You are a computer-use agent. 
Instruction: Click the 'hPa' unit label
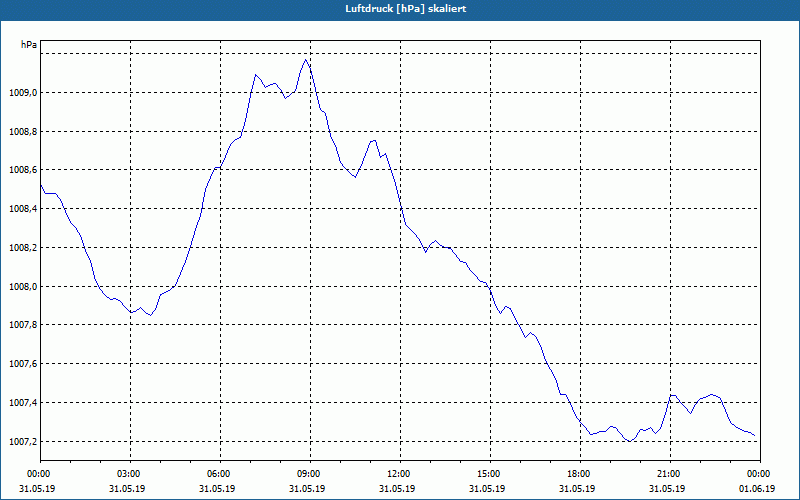pos(29,45)
